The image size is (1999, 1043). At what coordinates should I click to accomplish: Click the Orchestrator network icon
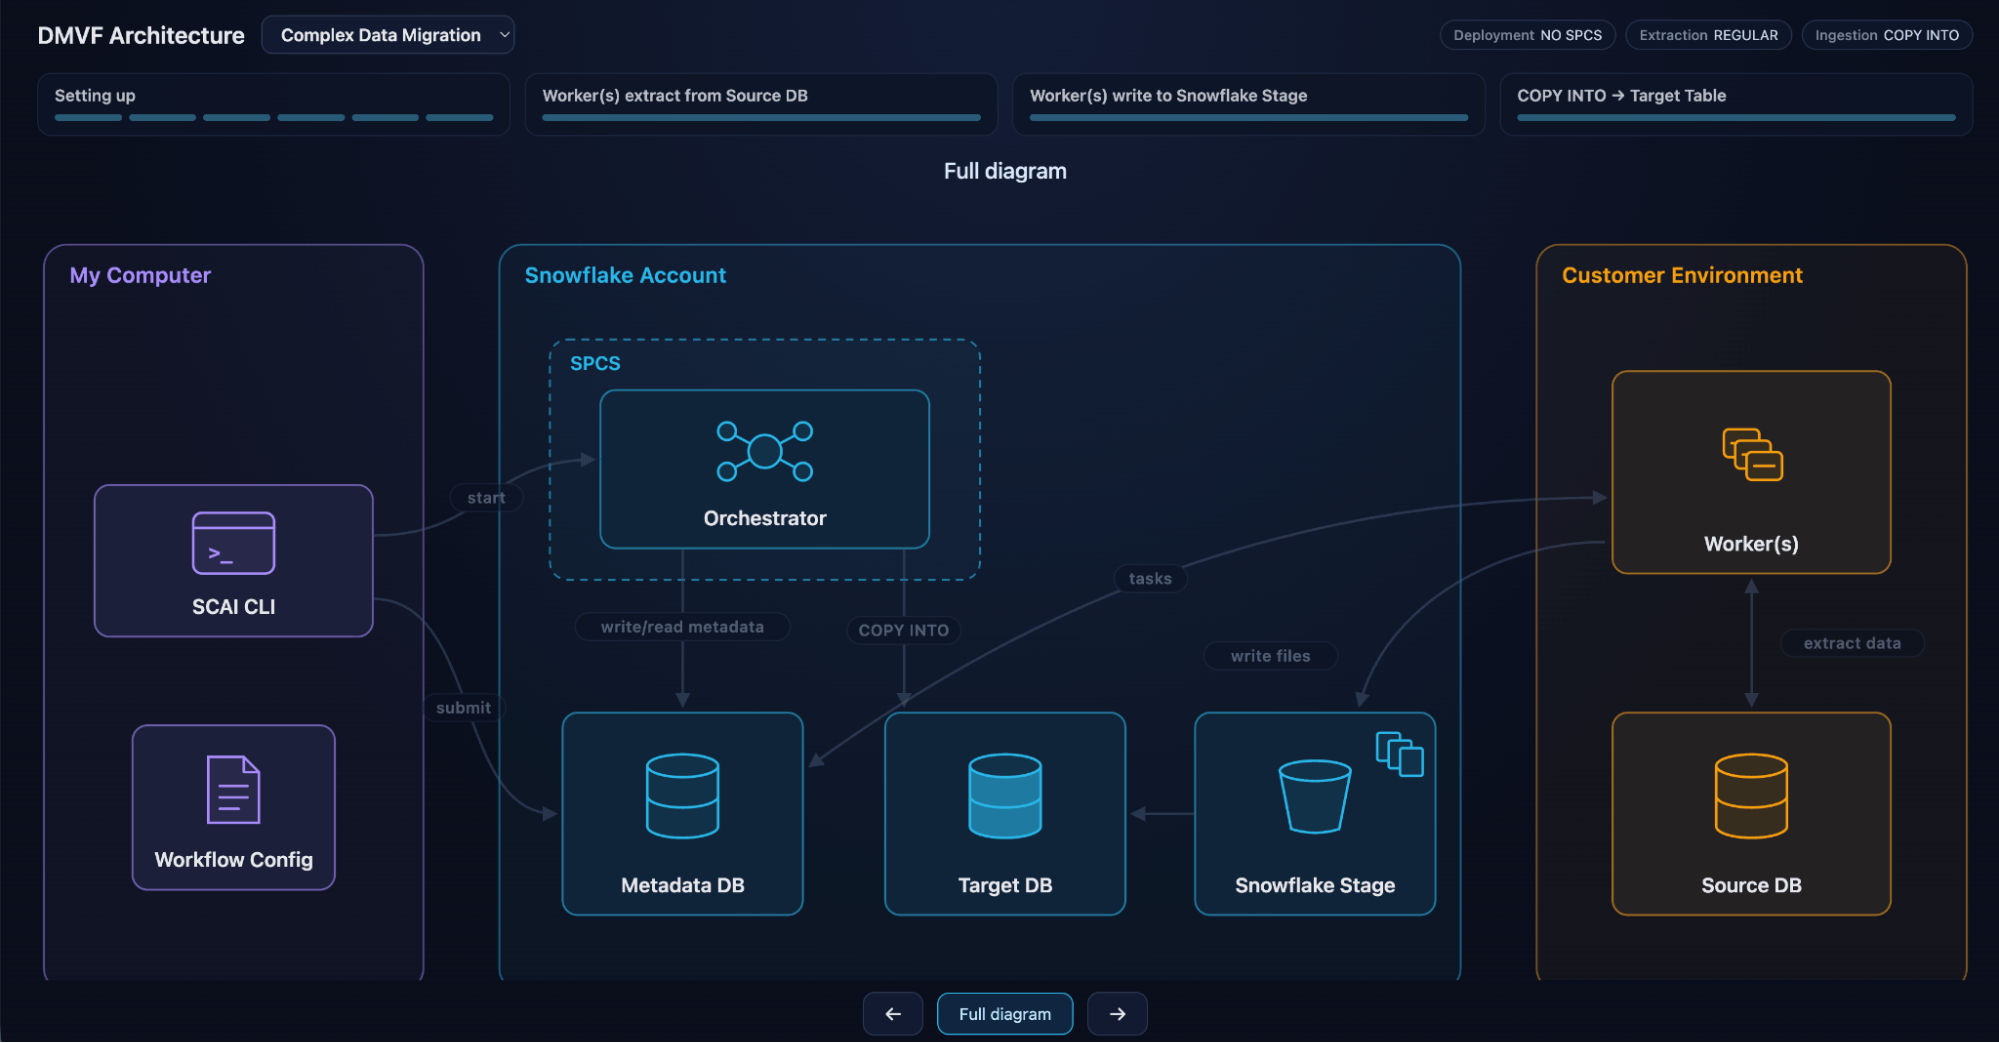[x=765, y=451]
